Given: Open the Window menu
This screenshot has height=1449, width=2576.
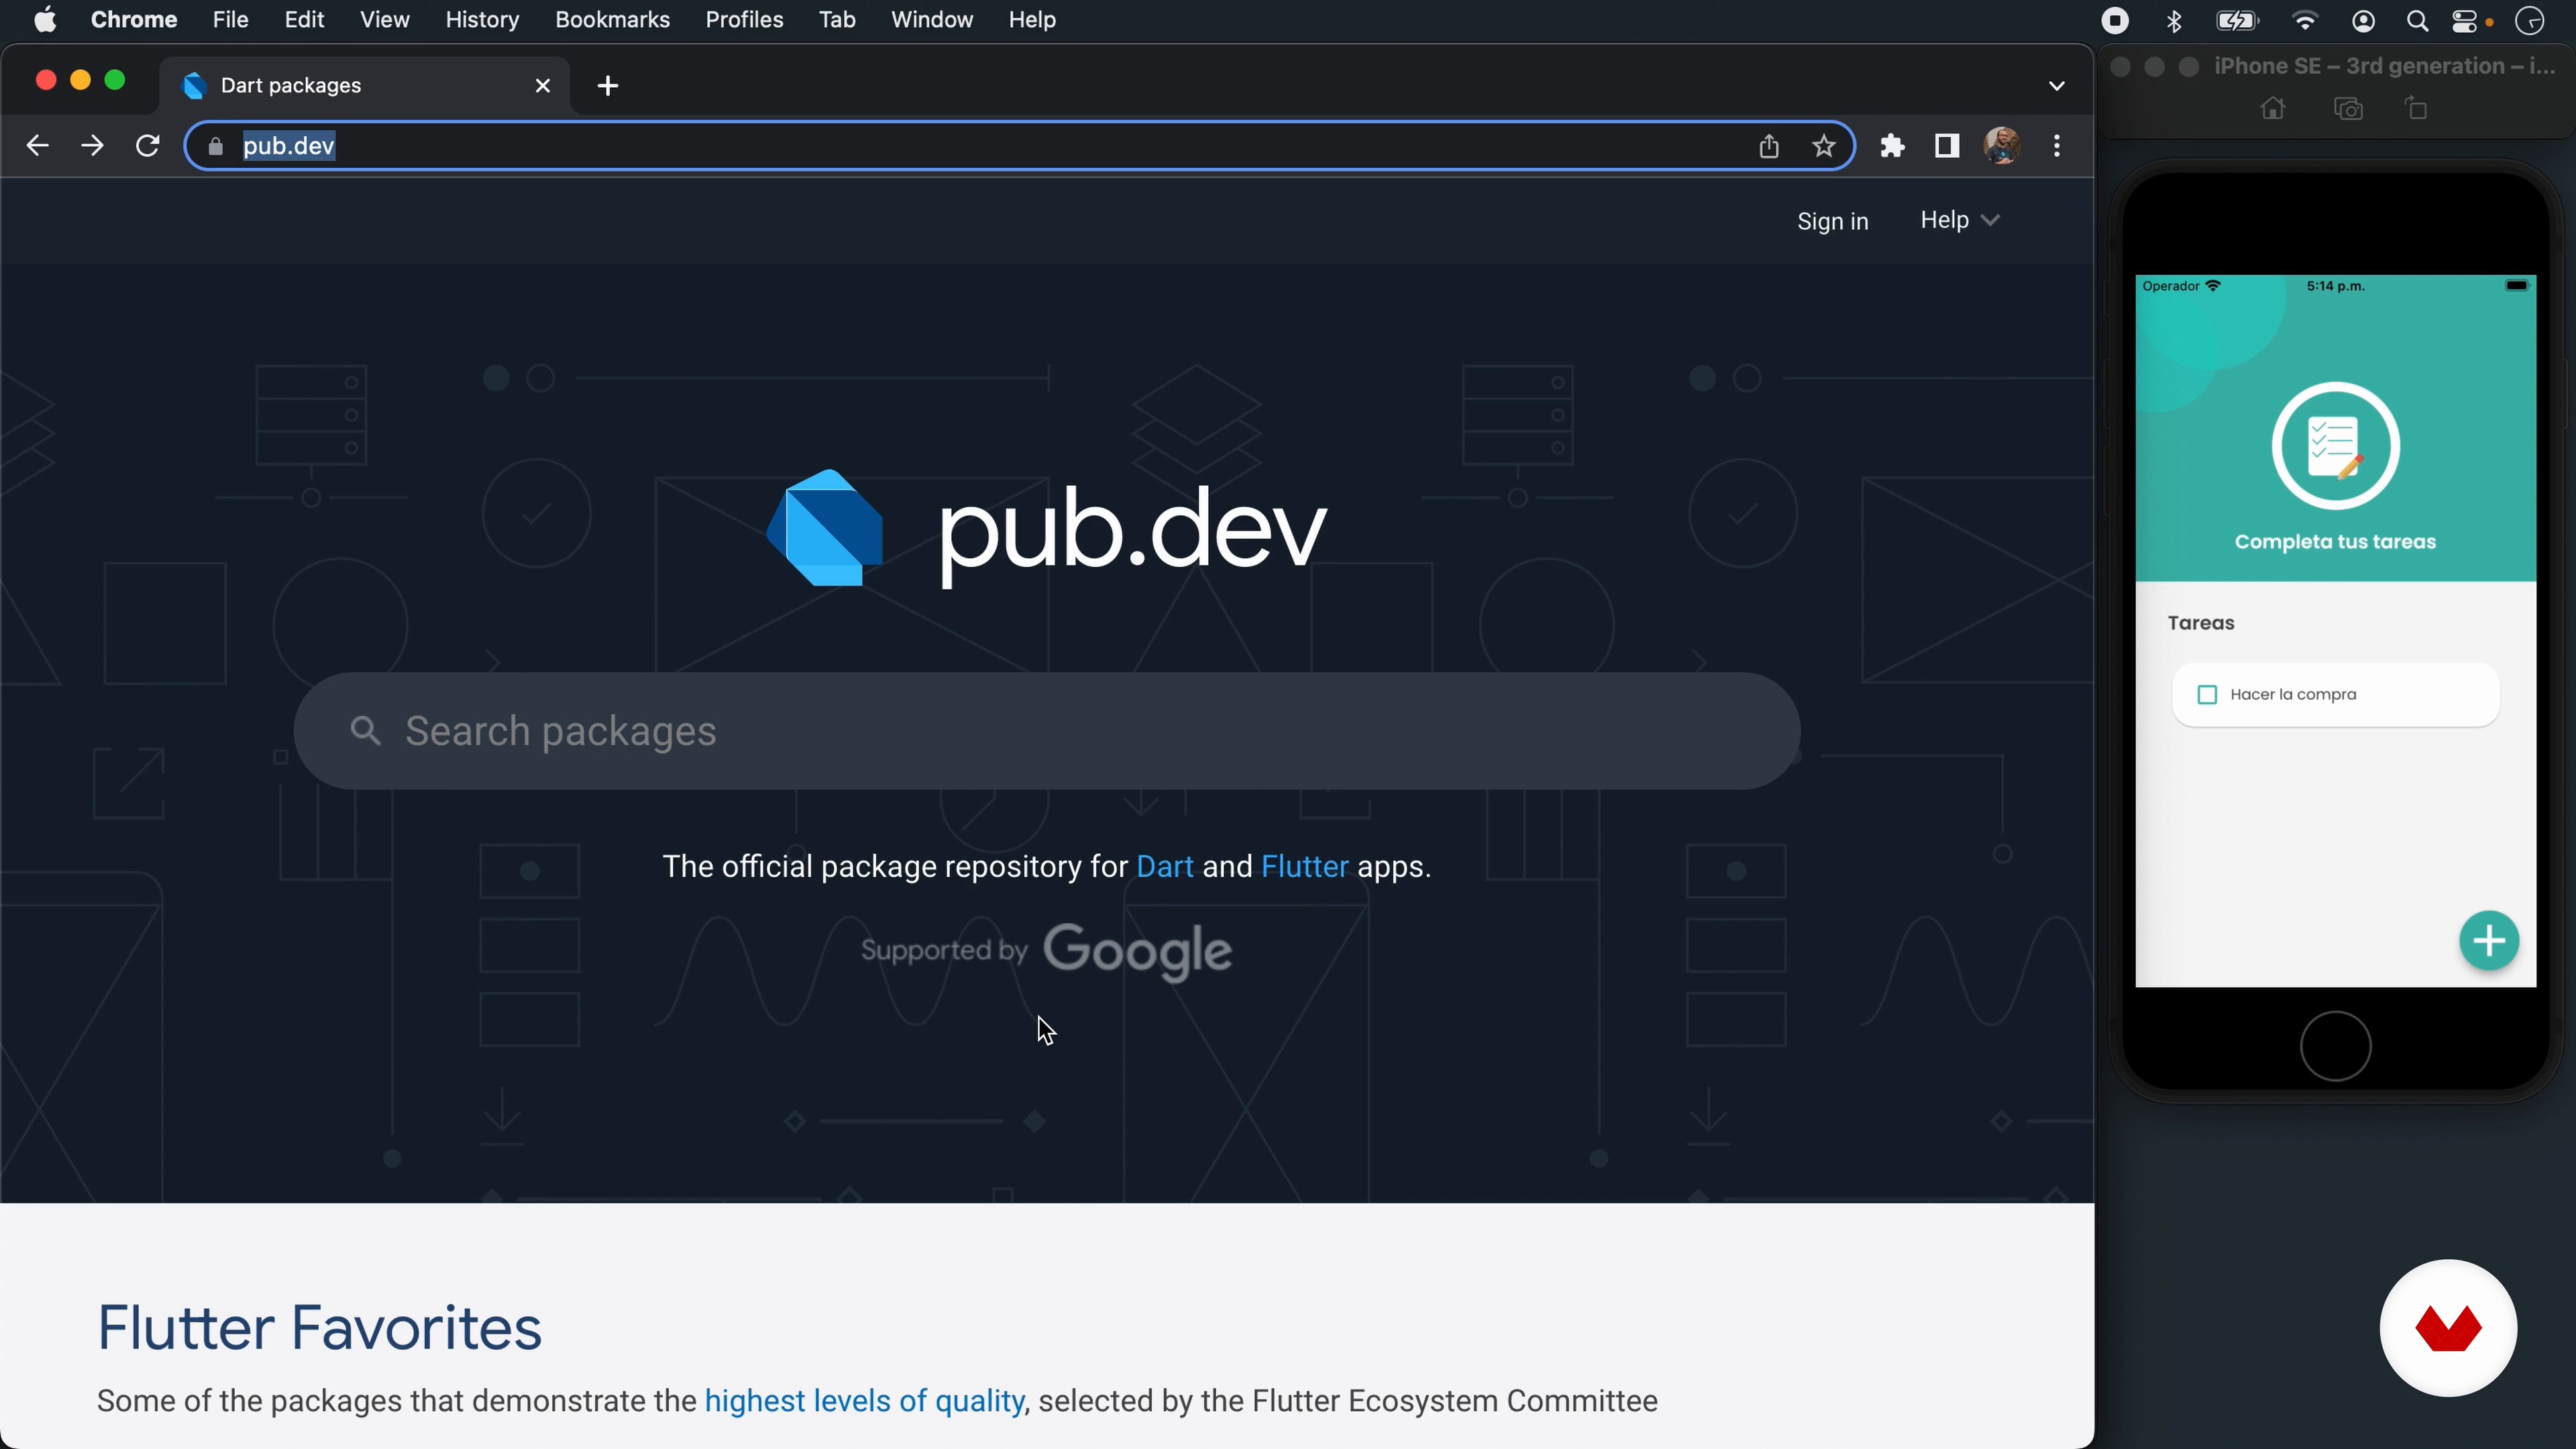Looking at the screenshot, I should (932, 20).
